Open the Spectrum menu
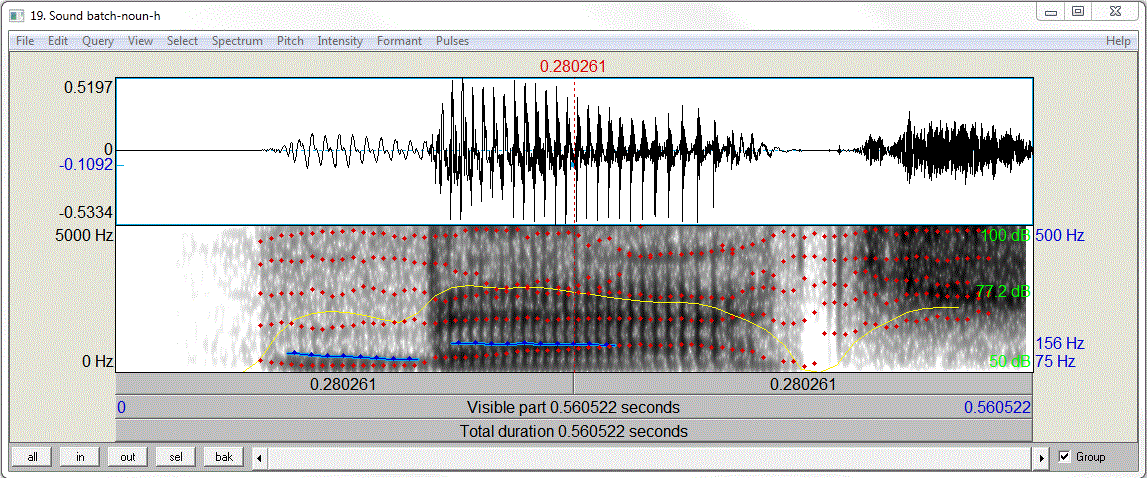Image resolution: width=1147 pixels, height=478 pixels. 237,41
